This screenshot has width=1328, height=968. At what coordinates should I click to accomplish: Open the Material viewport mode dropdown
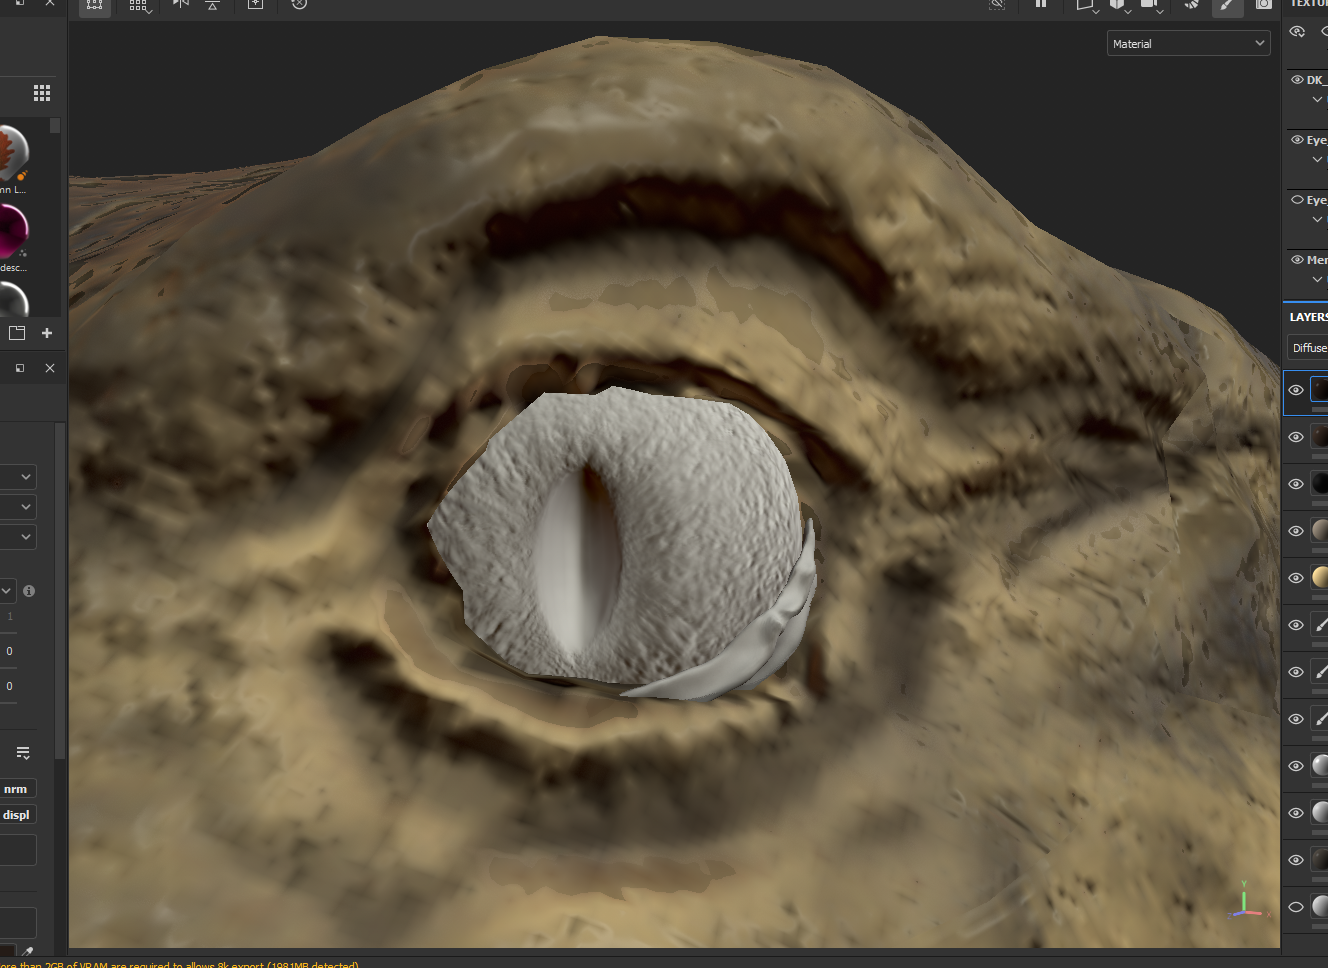[1188, 44]
